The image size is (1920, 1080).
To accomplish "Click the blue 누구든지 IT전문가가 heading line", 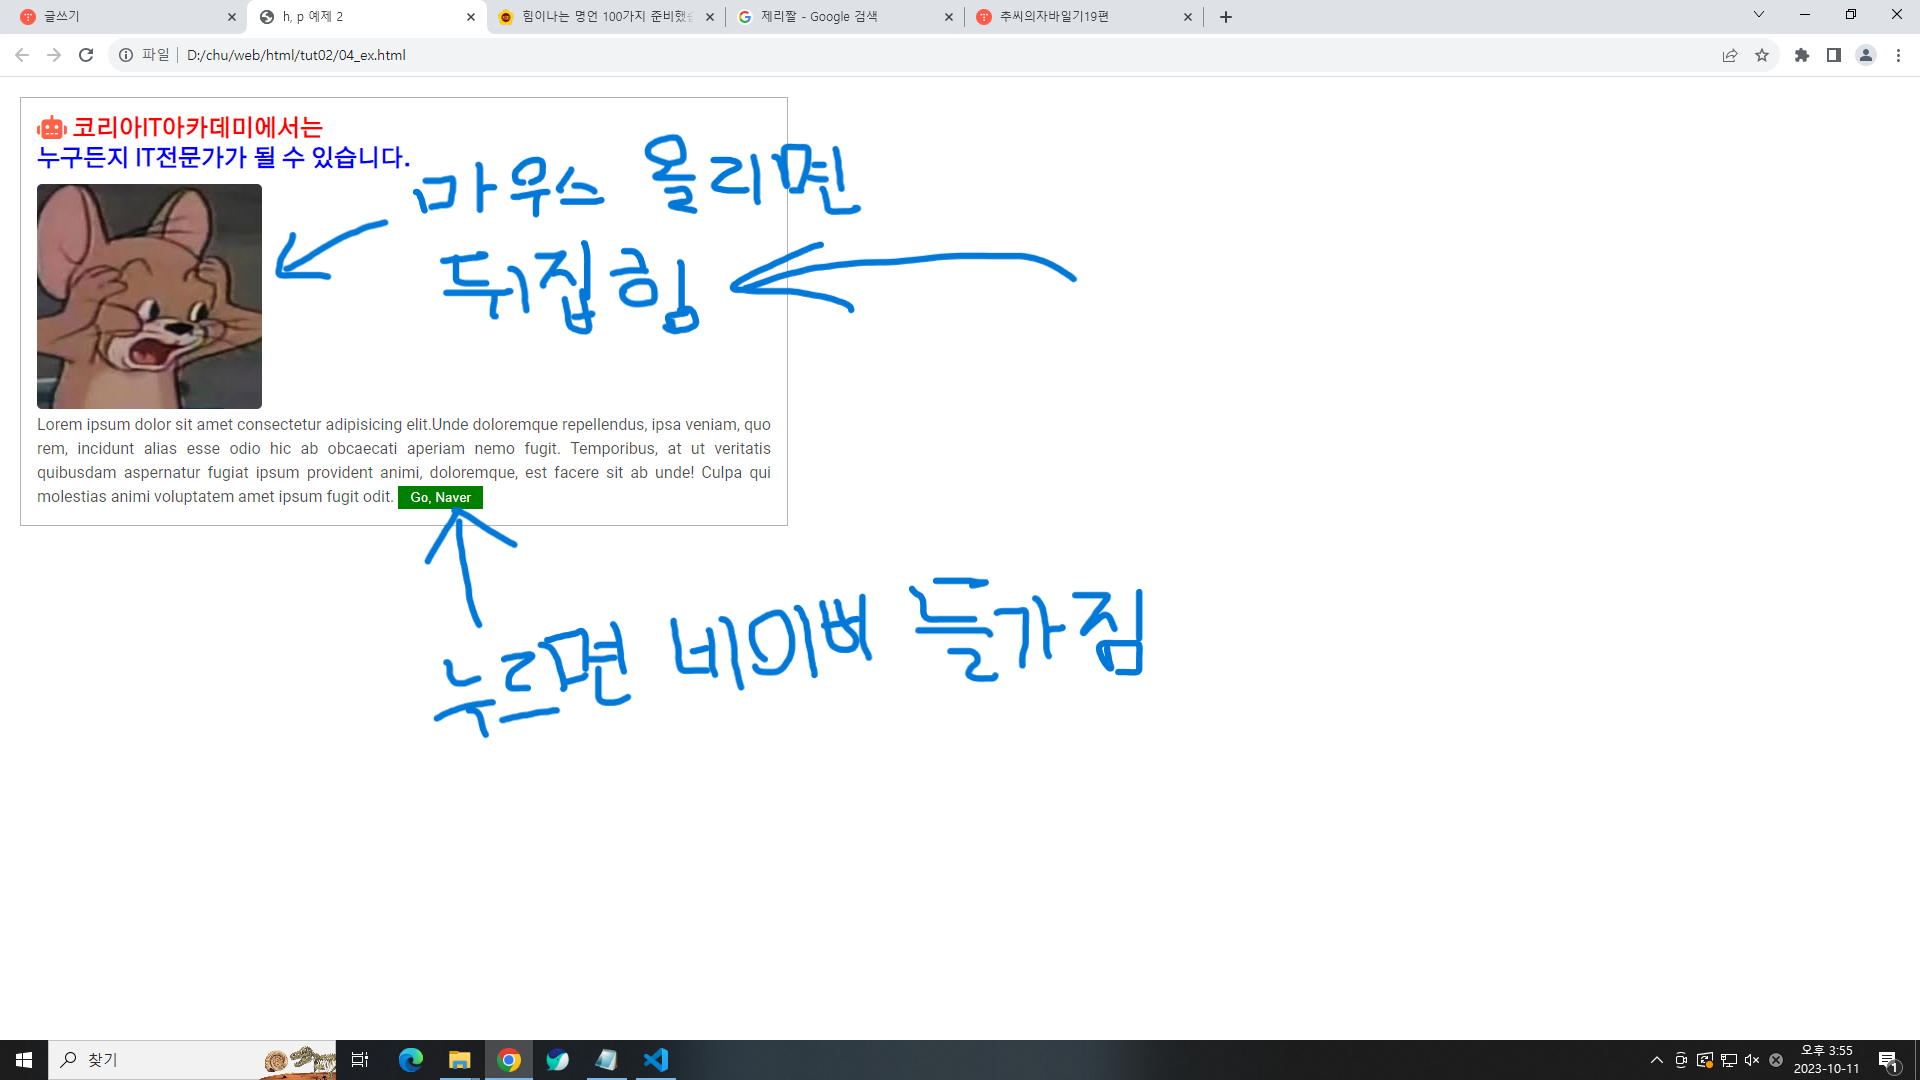I will (223, 157).
